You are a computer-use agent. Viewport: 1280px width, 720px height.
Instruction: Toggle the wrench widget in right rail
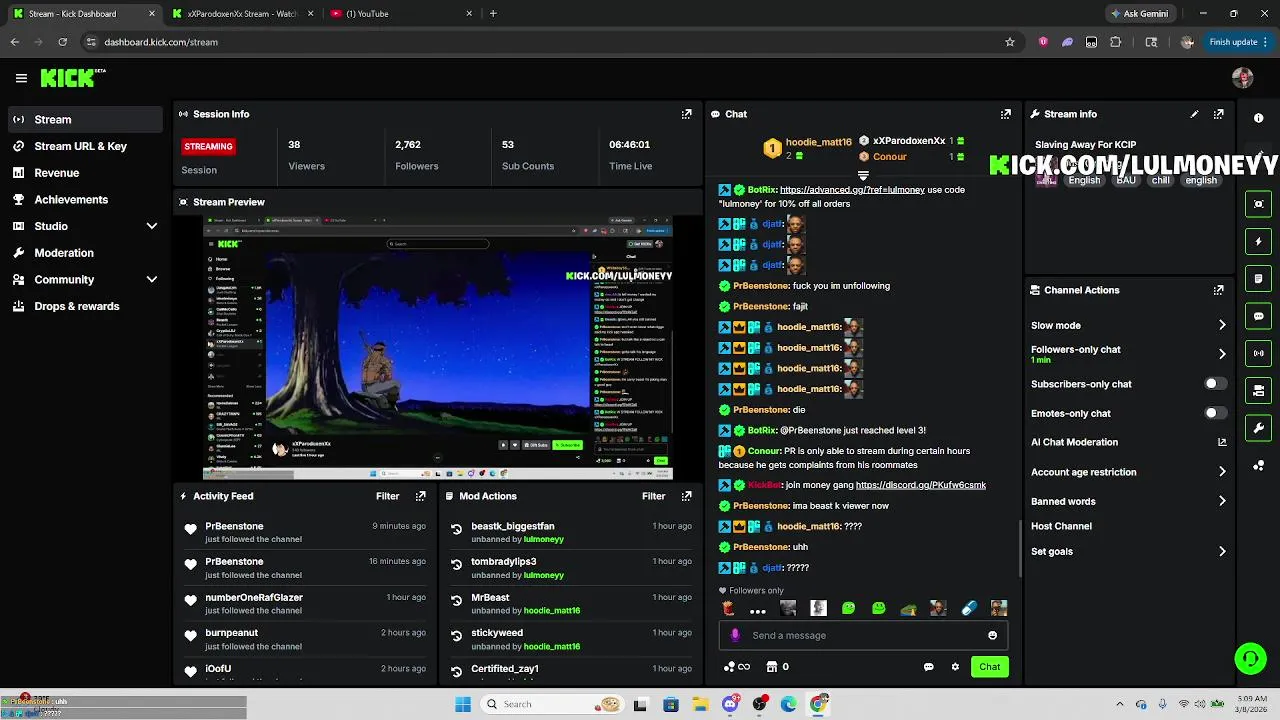(x=1258, y=428)
